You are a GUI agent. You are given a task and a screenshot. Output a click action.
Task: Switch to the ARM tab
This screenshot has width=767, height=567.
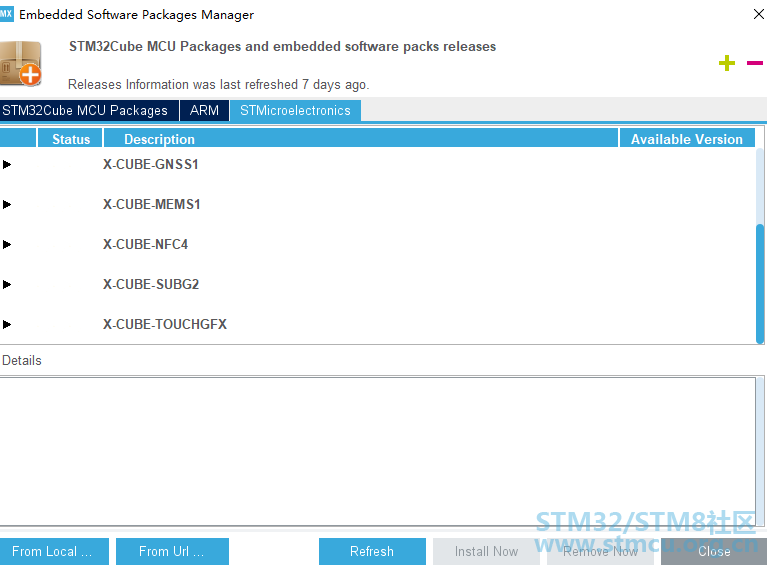(x=204, y=111)
